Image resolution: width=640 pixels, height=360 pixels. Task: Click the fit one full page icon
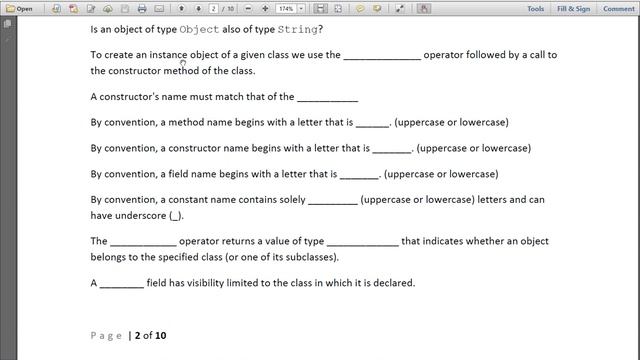pyautogui.click(x=338, y=9)
